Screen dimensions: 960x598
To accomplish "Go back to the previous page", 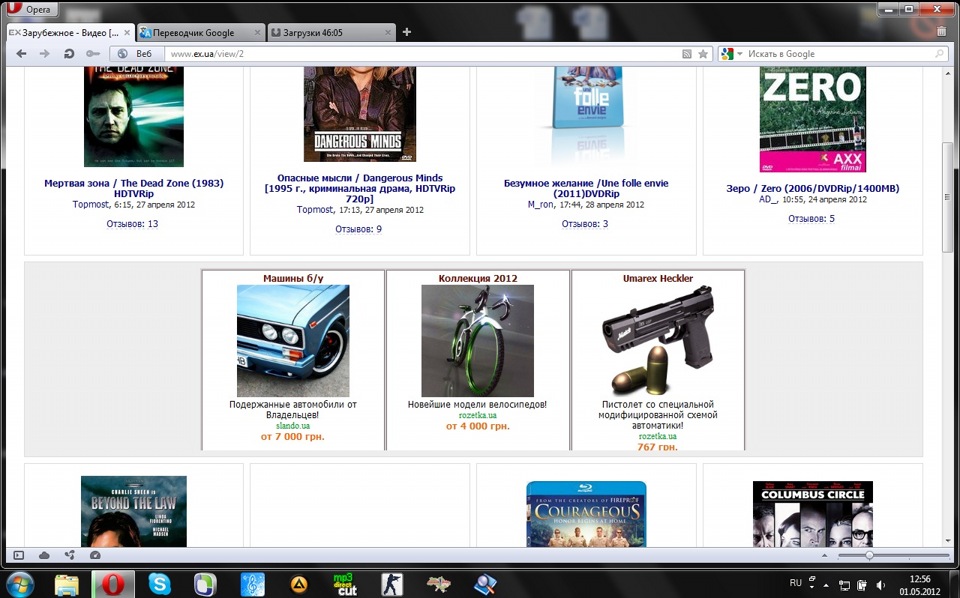I will (21, 54).
